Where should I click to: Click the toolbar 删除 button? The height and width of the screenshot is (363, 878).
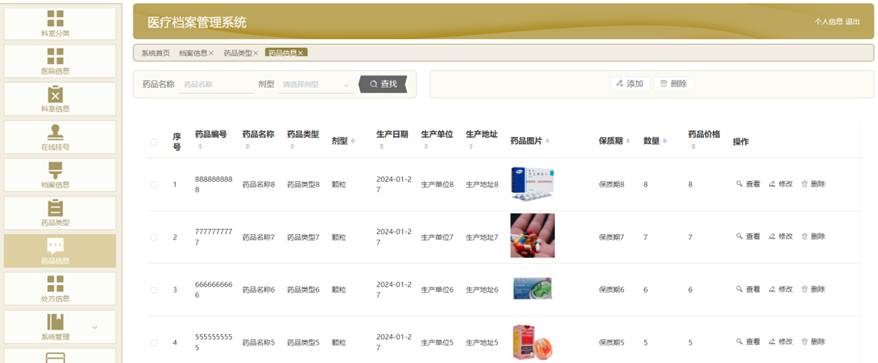pyautogui.click(x=674, y=84)
